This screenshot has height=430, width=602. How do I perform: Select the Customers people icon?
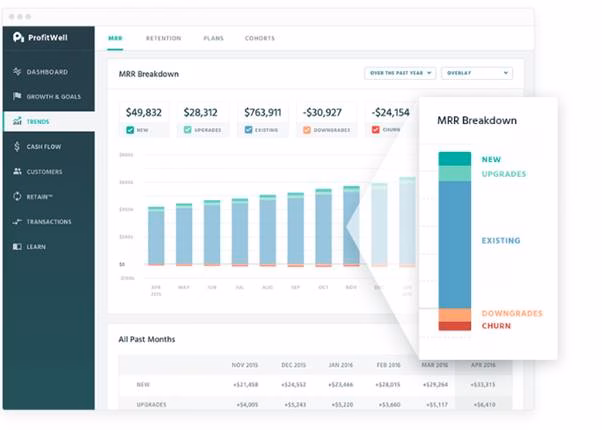pyautogui.click(x=17, y=172)
